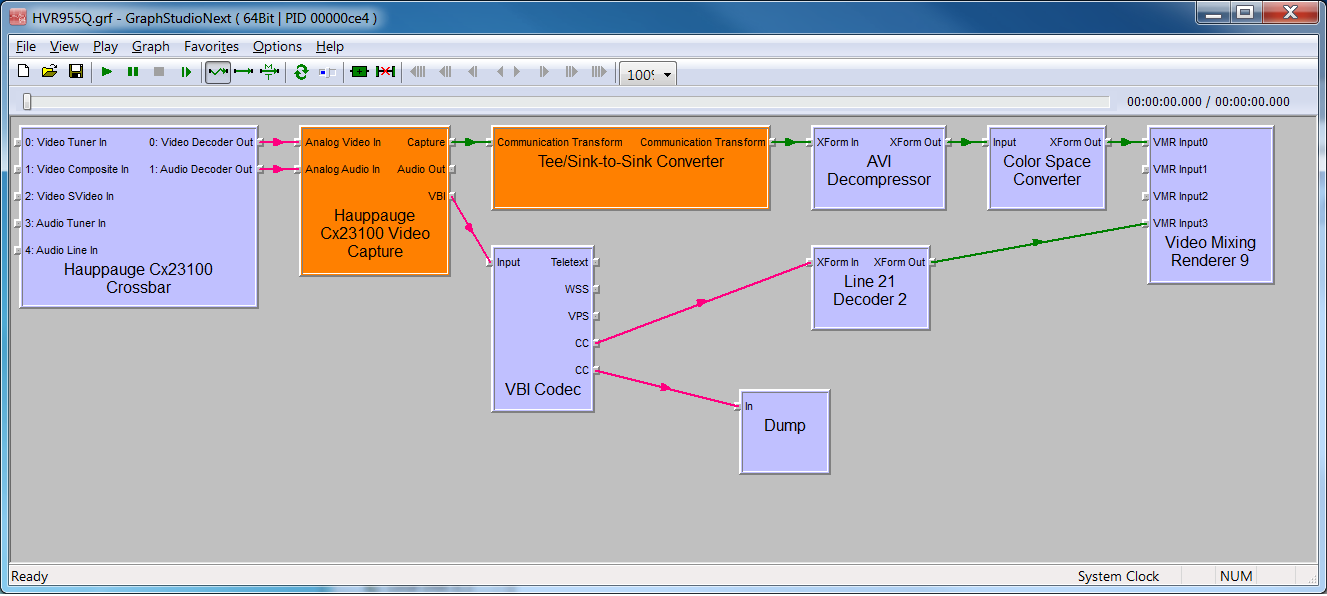Viewport: 1327px width, 596px height.
Task: Open the zoom percentage dropdown
Action: pos(667,74)
